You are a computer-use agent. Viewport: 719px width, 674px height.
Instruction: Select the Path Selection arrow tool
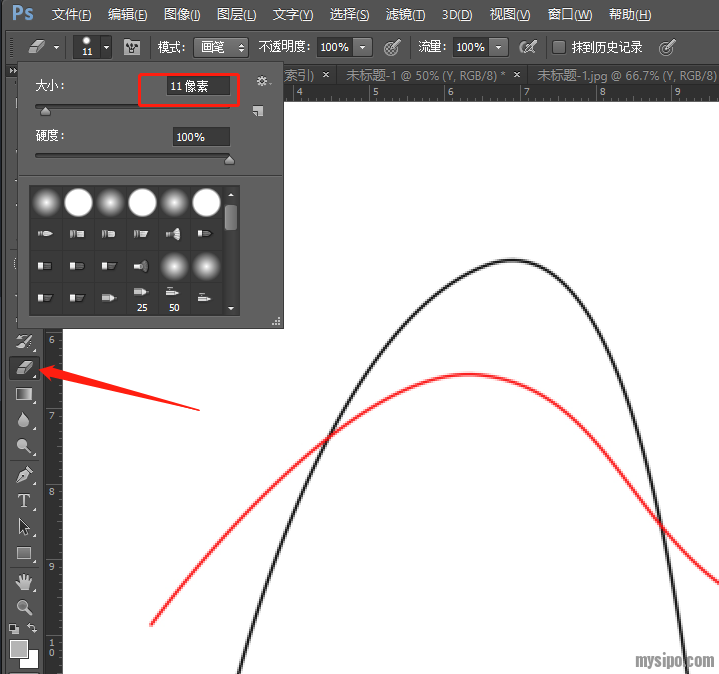[x=24, y=526]
